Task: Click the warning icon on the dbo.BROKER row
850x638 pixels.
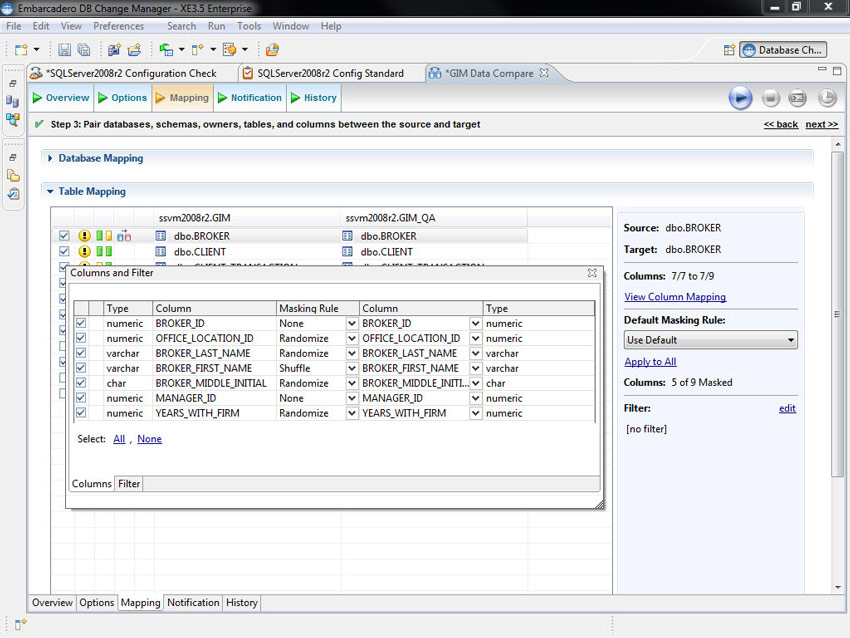Action: tap(84, 236)
